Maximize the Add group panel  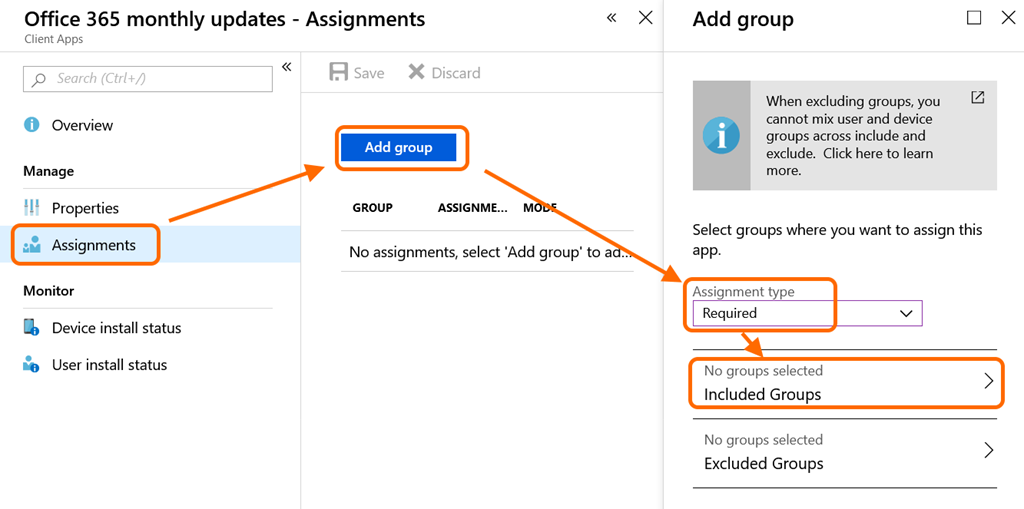click(x=974, y=18)
